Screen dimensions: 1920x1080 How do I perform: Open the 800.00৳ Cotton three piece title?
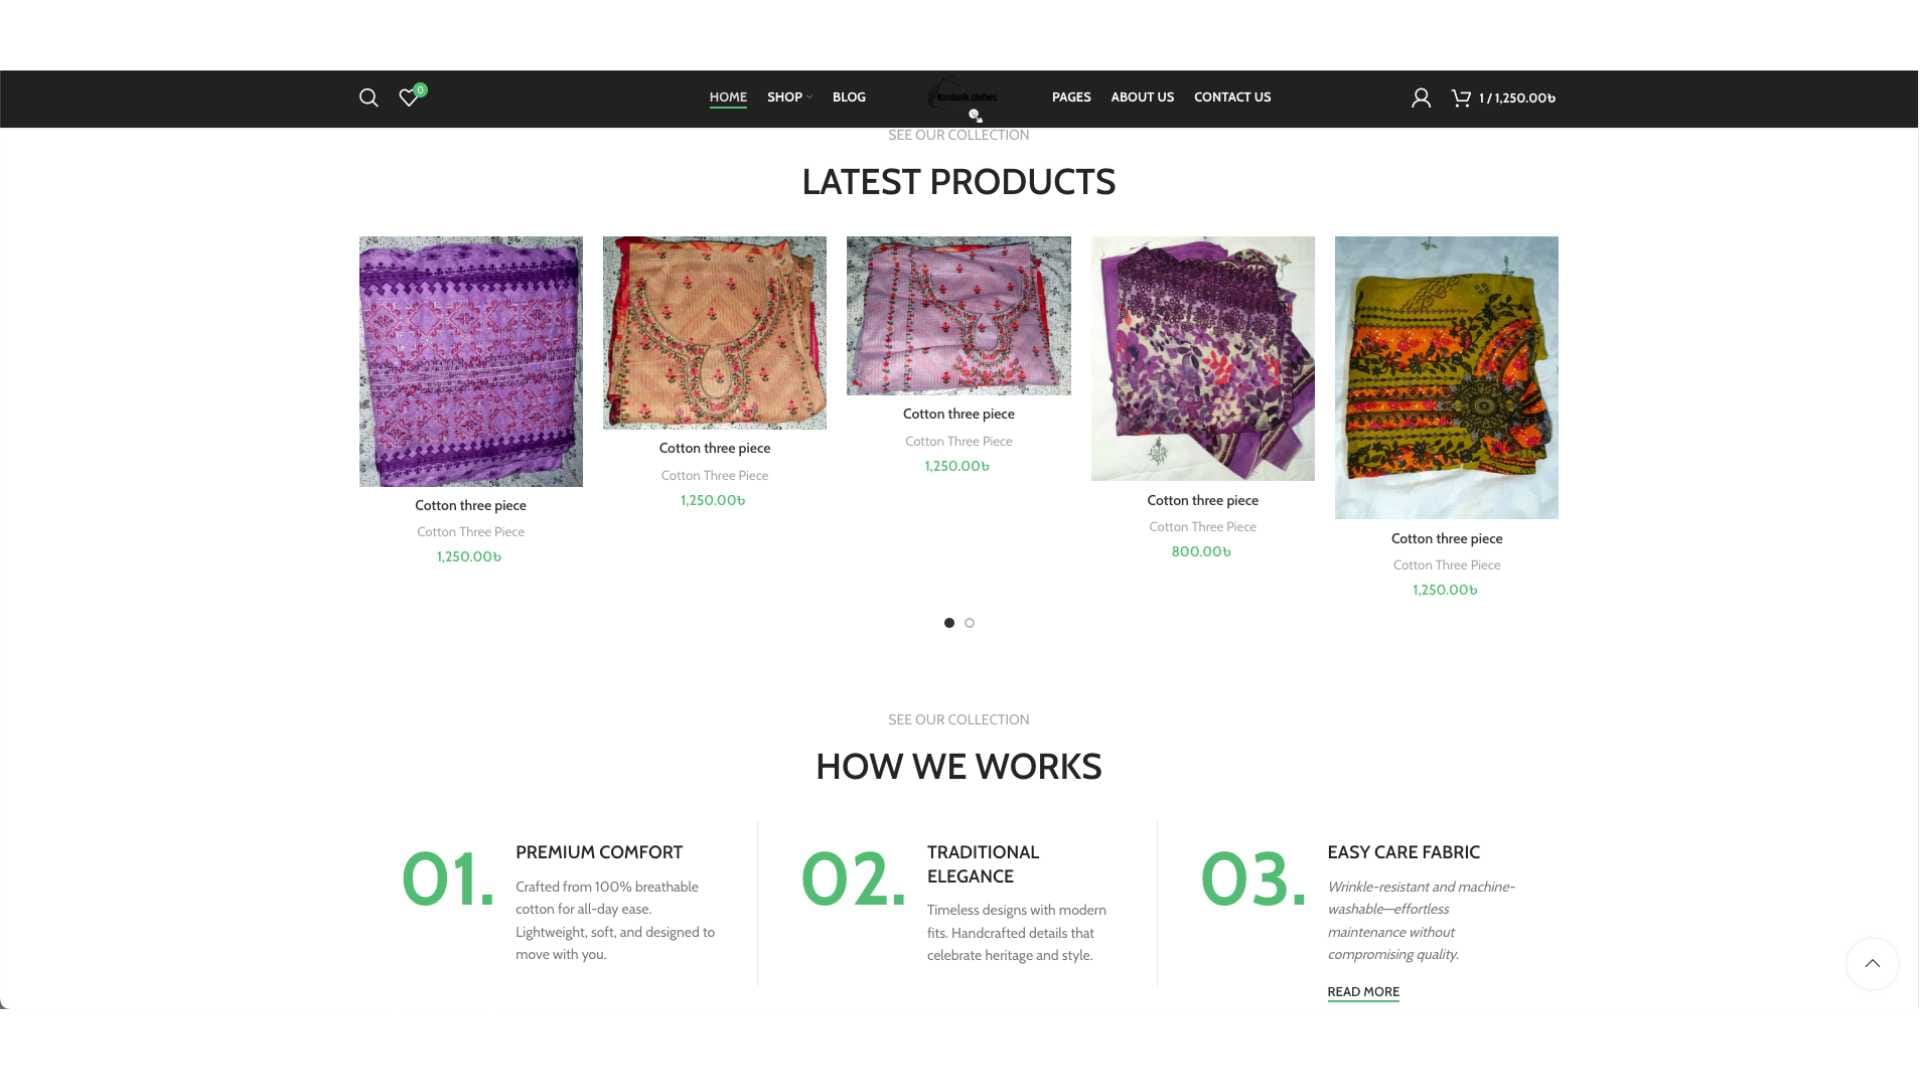(1202, 500)
